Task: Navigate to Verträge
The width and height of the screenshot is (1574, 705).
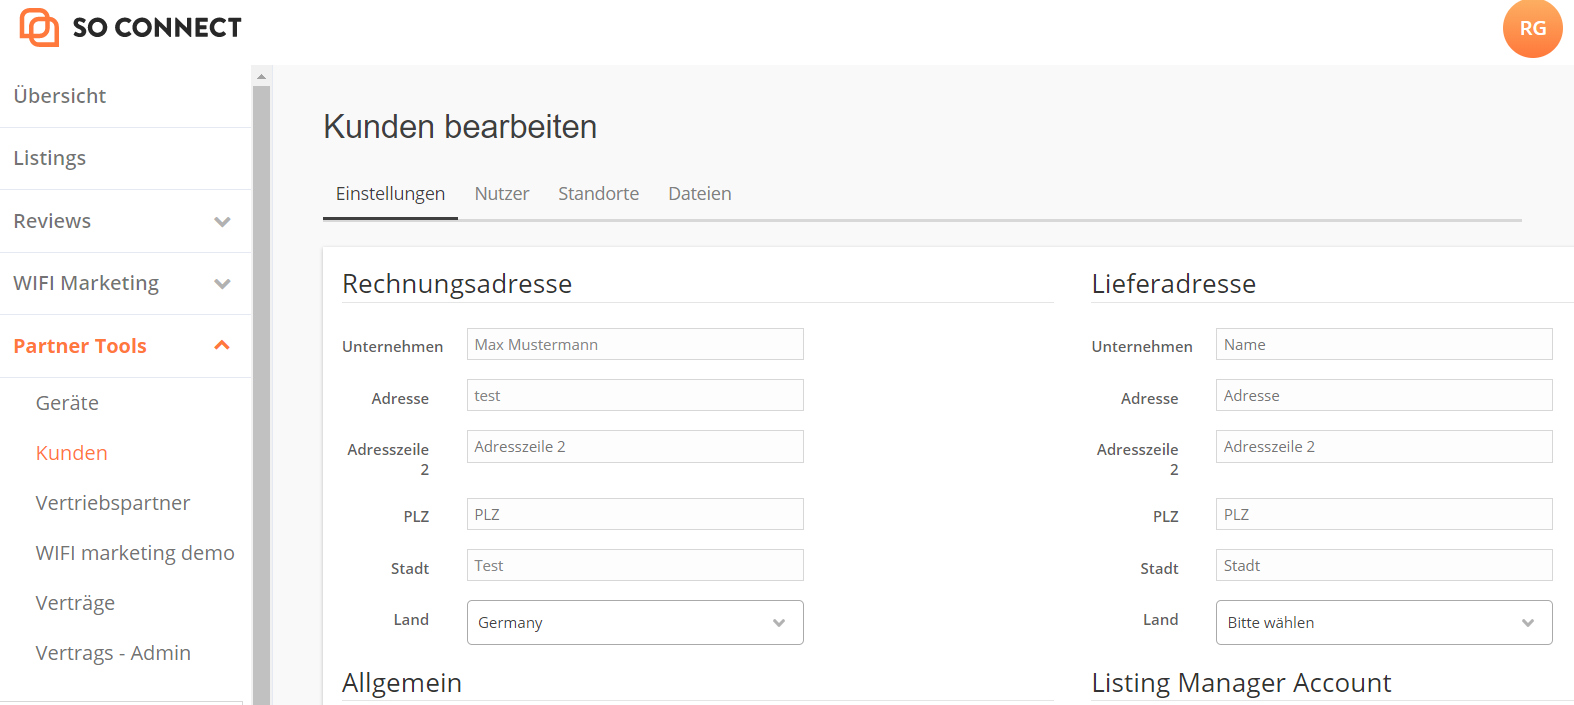Action: [75, 602]
